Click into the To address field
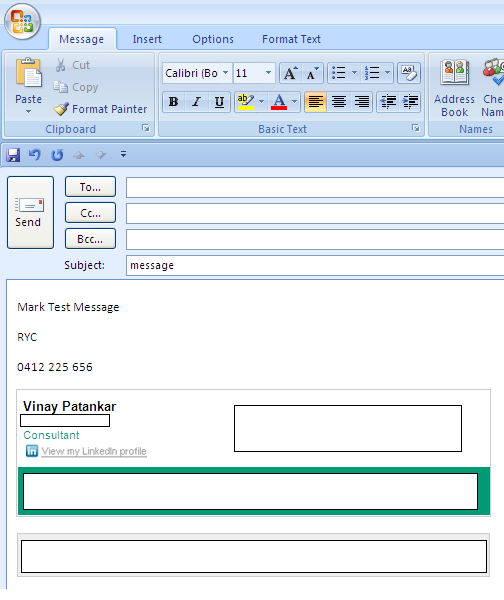504x600 pixels. coord(315,187)
